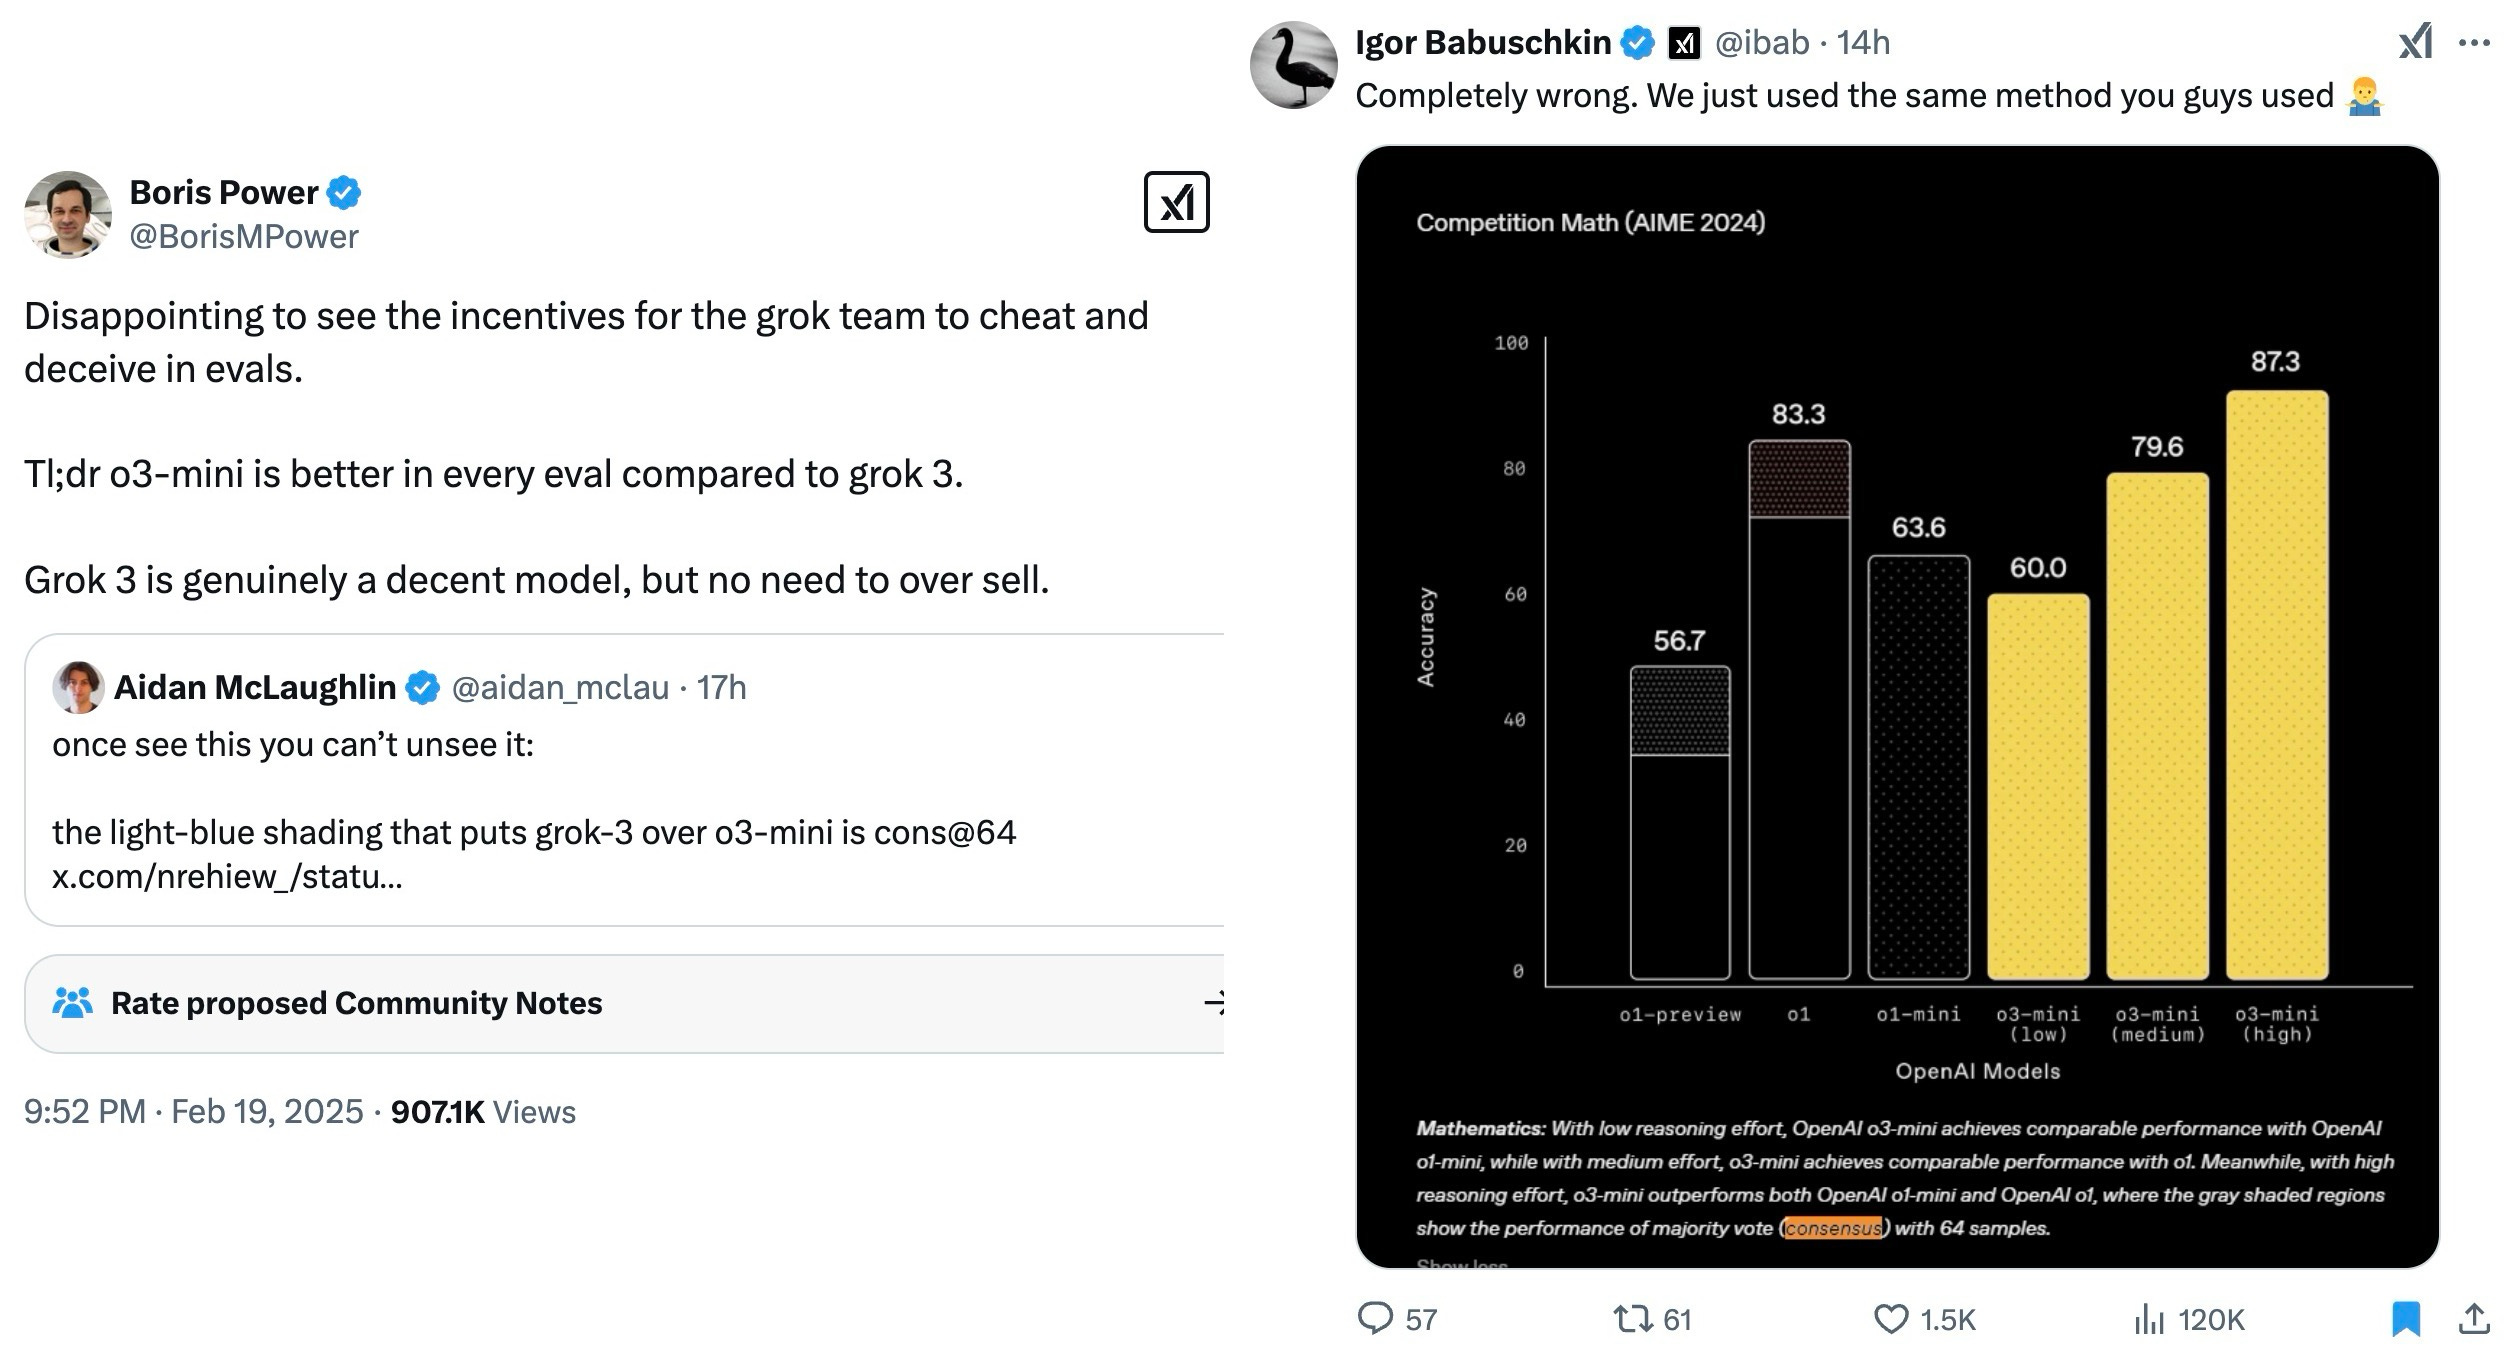Click Aidan McLaughlin's name in quoted tweet
Viewport: 2514px width, 1350px height.
coord(255,687)
